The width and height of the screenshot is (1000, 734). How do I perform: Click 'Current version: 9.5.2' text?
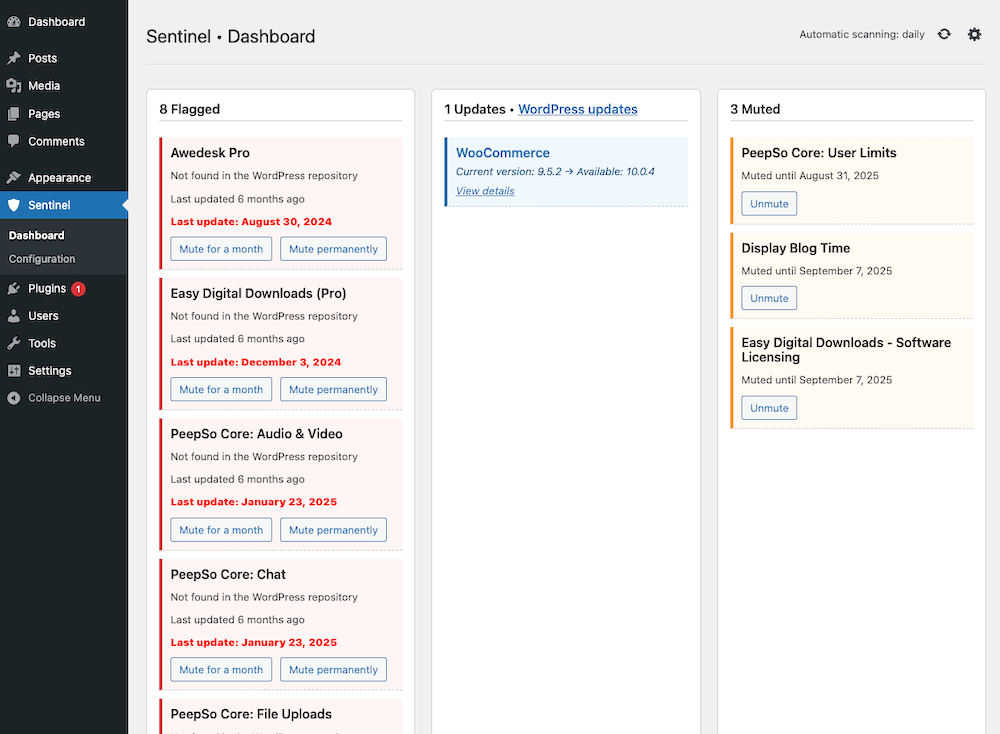pyautogui.click(x=509, y=172)
